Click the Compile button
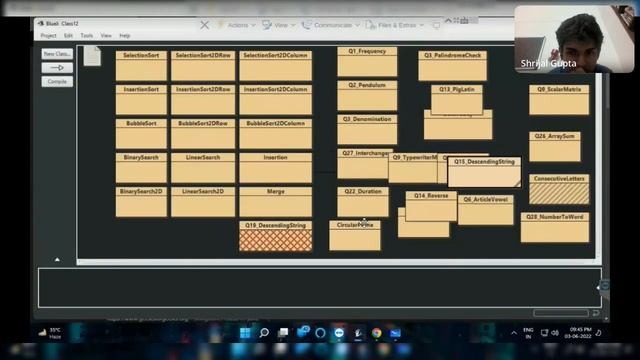 [x=57, y=82]
